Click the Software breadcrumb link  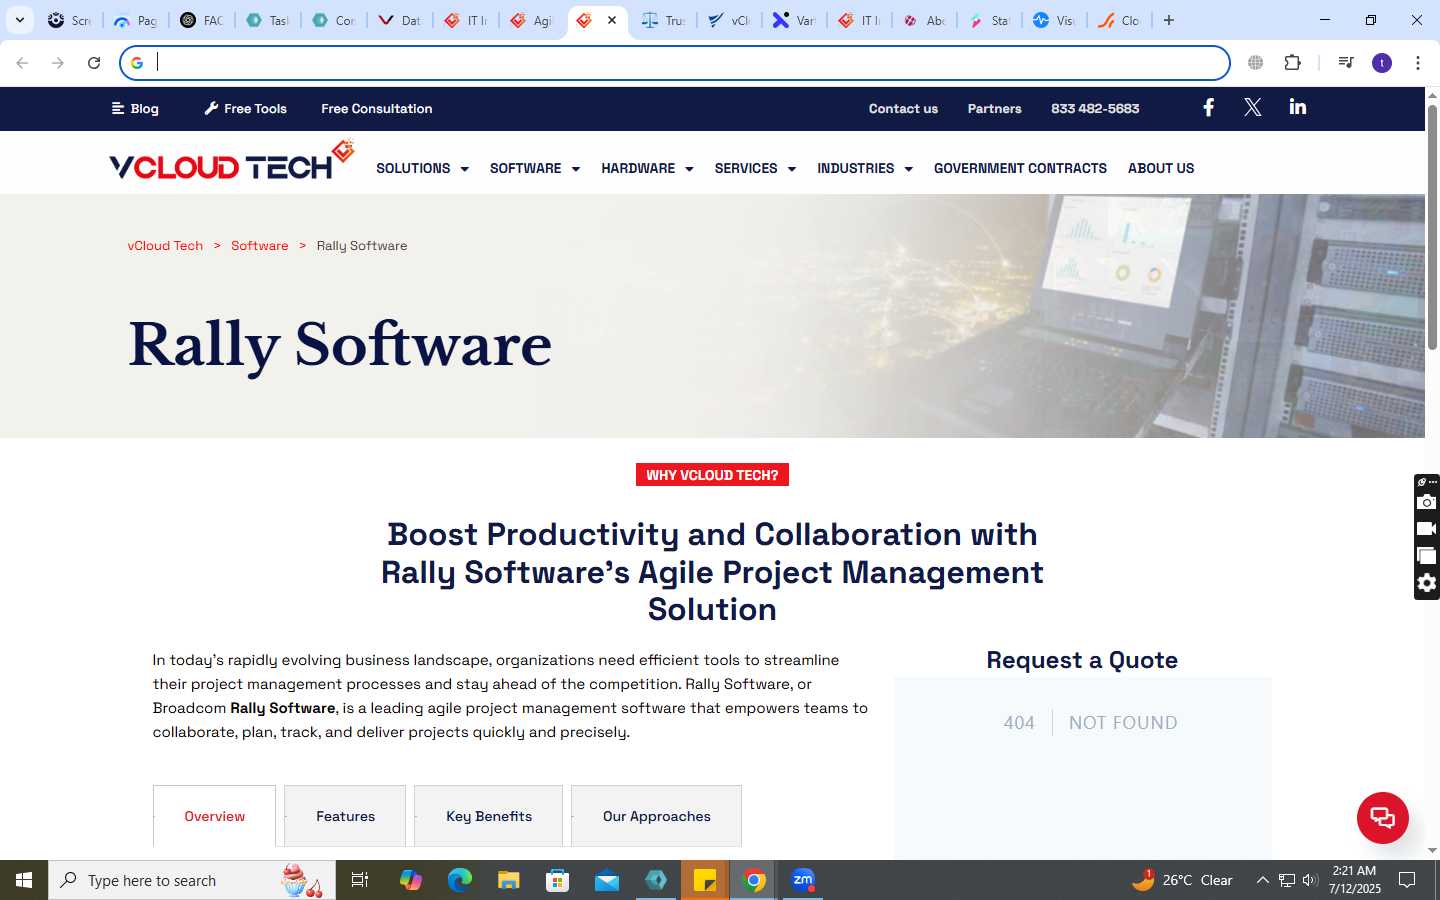259,245
